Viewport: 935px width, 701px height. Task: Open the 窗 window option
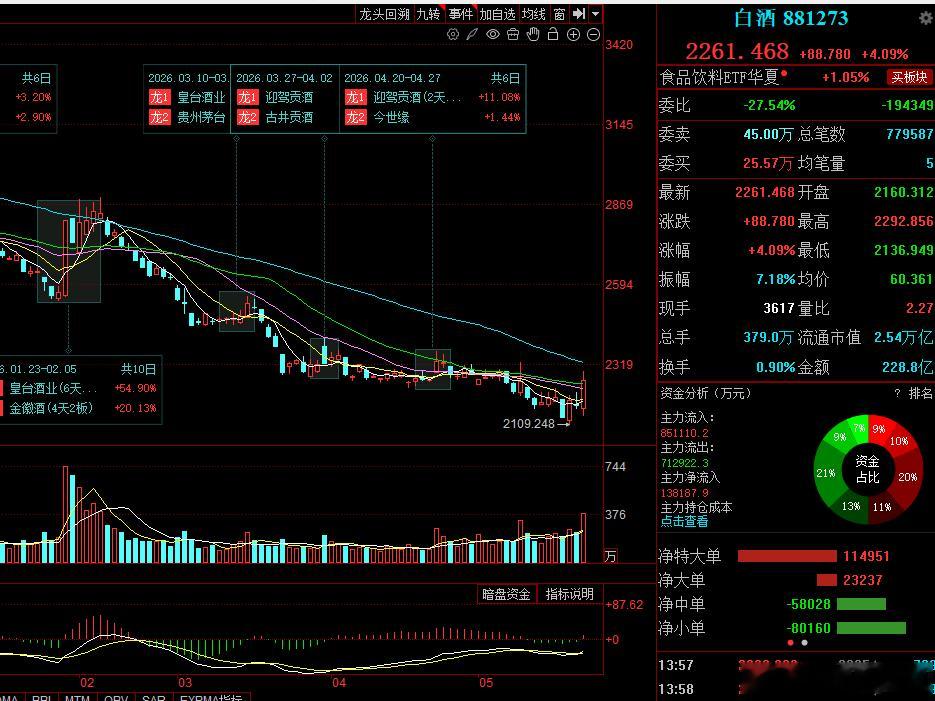pyautogui.click(x=559, y=14)
